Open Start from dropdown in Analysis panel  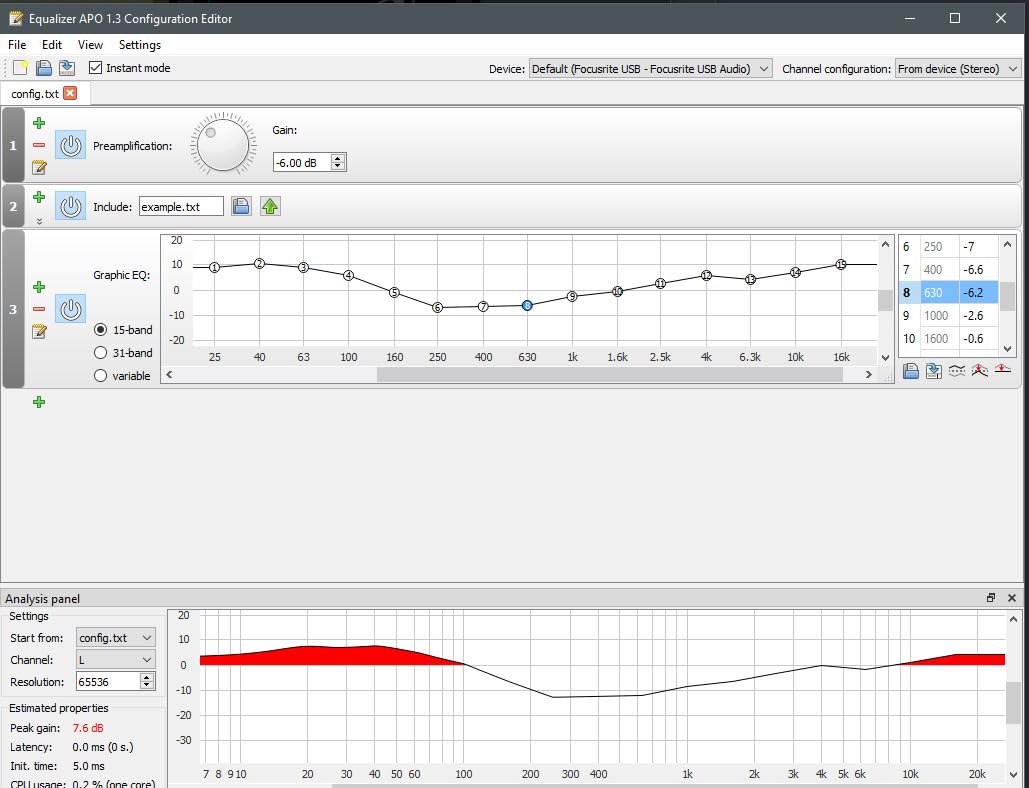pos(116,637)
